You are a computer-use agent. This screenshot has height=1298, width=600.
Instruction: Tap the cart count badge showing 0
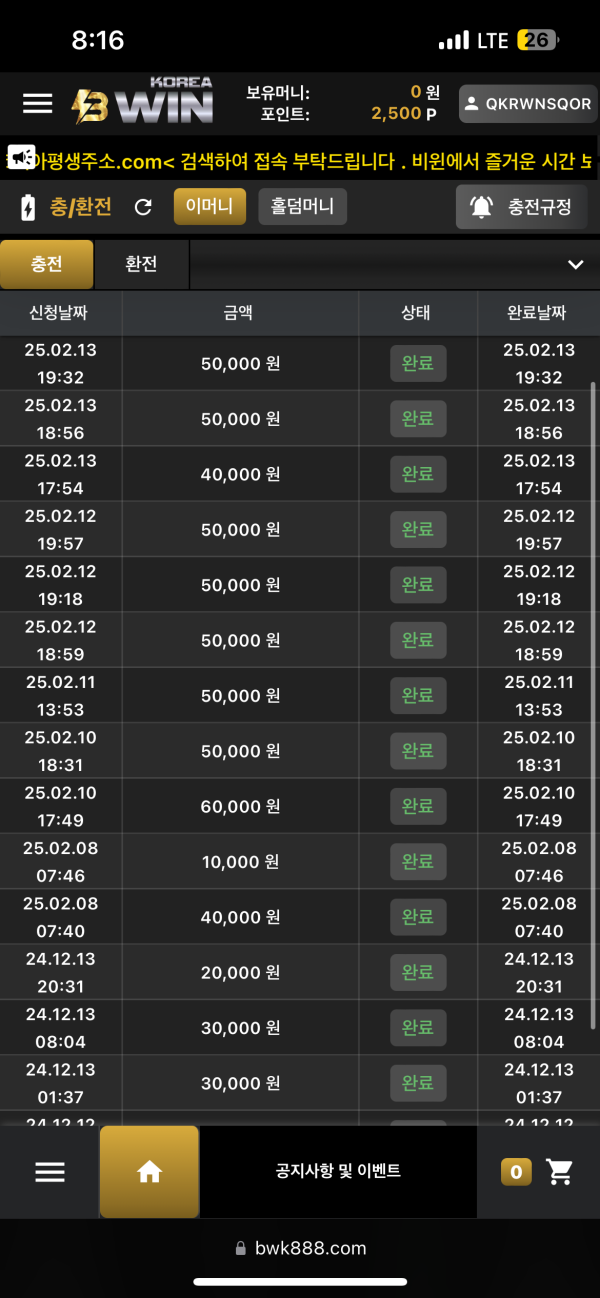[516, 1172]
